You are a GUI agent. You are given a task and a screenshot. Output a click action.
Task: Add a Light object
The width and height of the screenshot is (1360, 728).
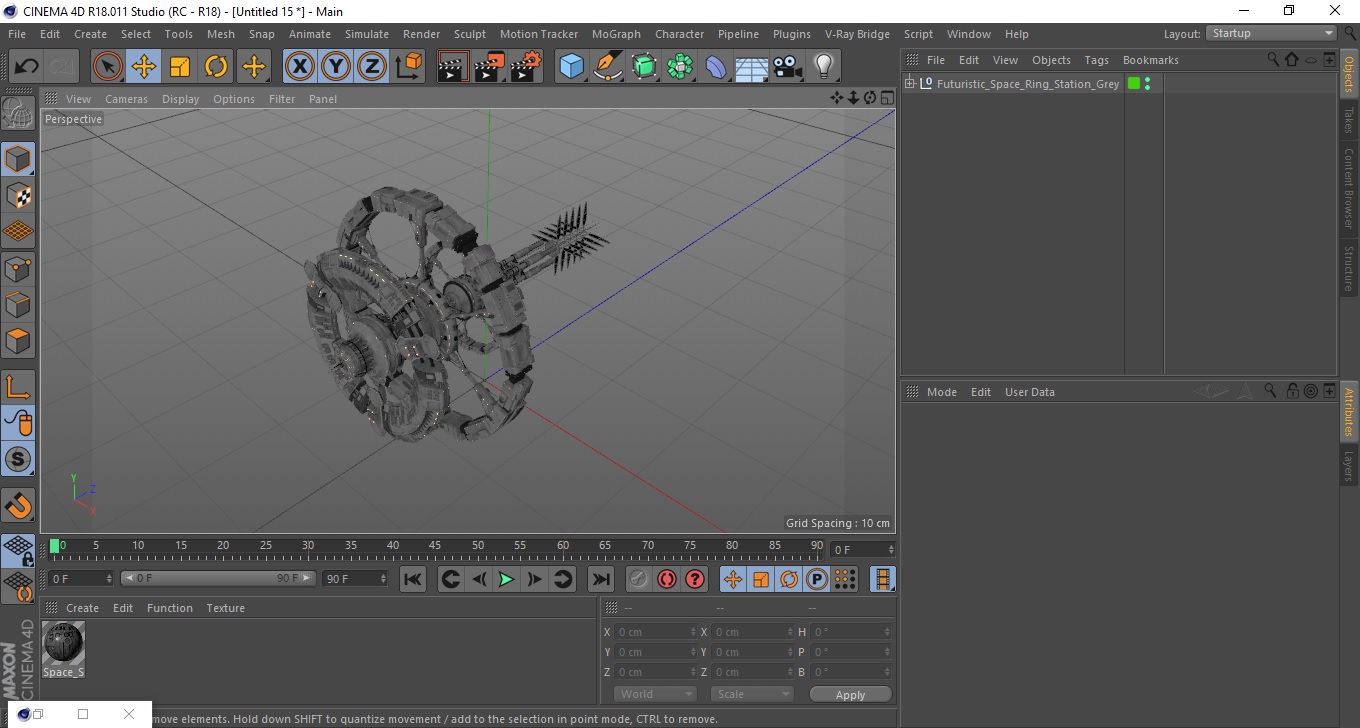coord(823,67)
